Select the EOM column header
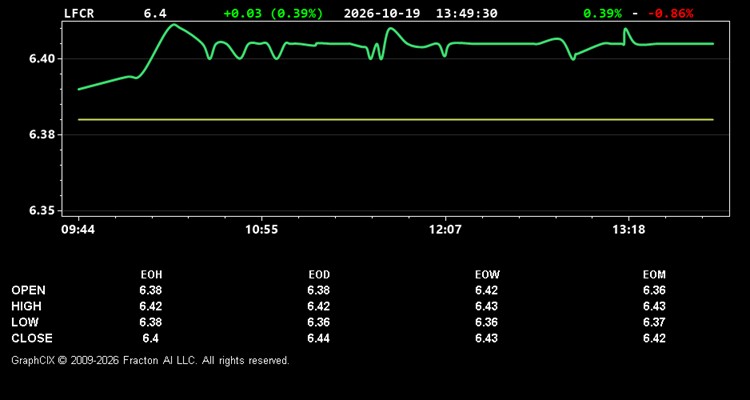750x400 pixels. [654, 275]
